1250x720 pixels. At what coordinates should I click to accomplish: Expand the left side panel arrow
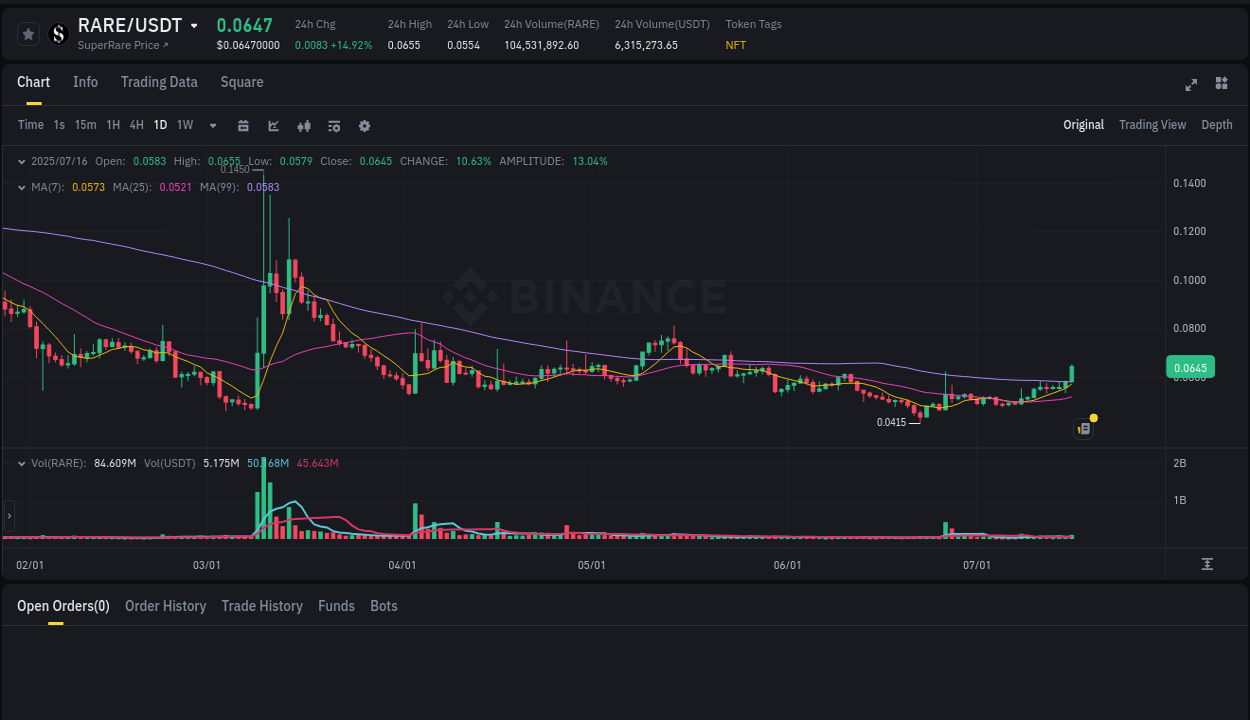9,515
